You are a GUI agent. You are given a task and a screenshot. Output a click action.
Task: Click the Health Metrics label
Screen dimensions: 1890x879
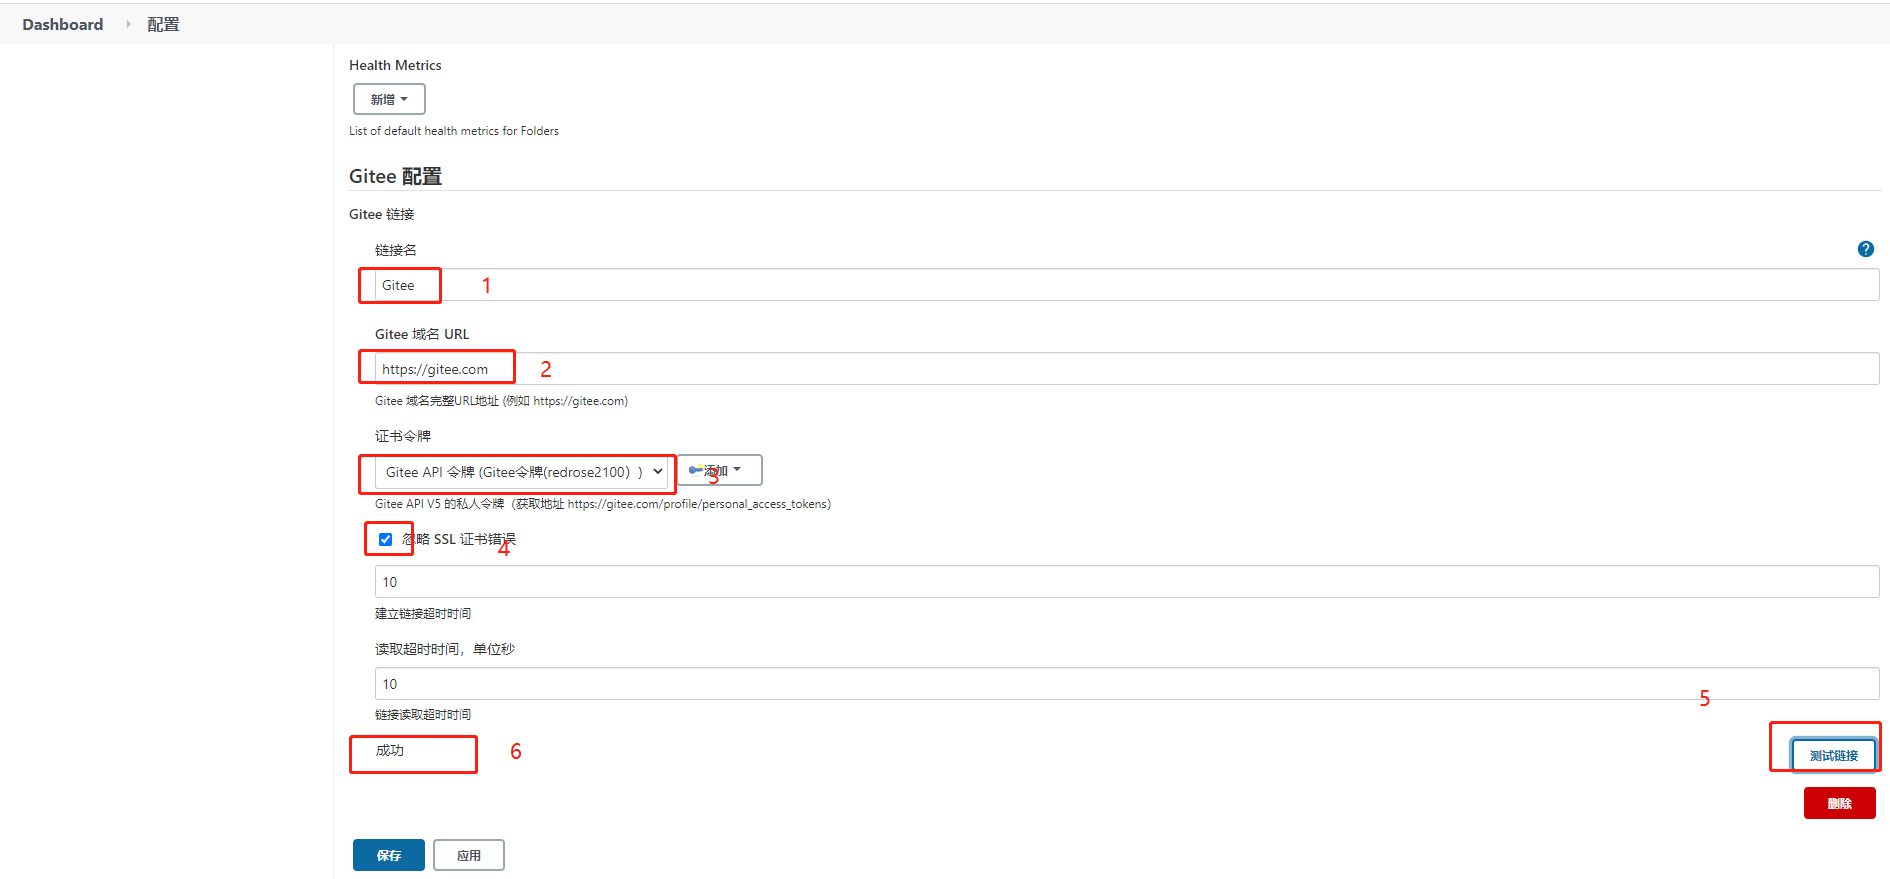point(395,65)
